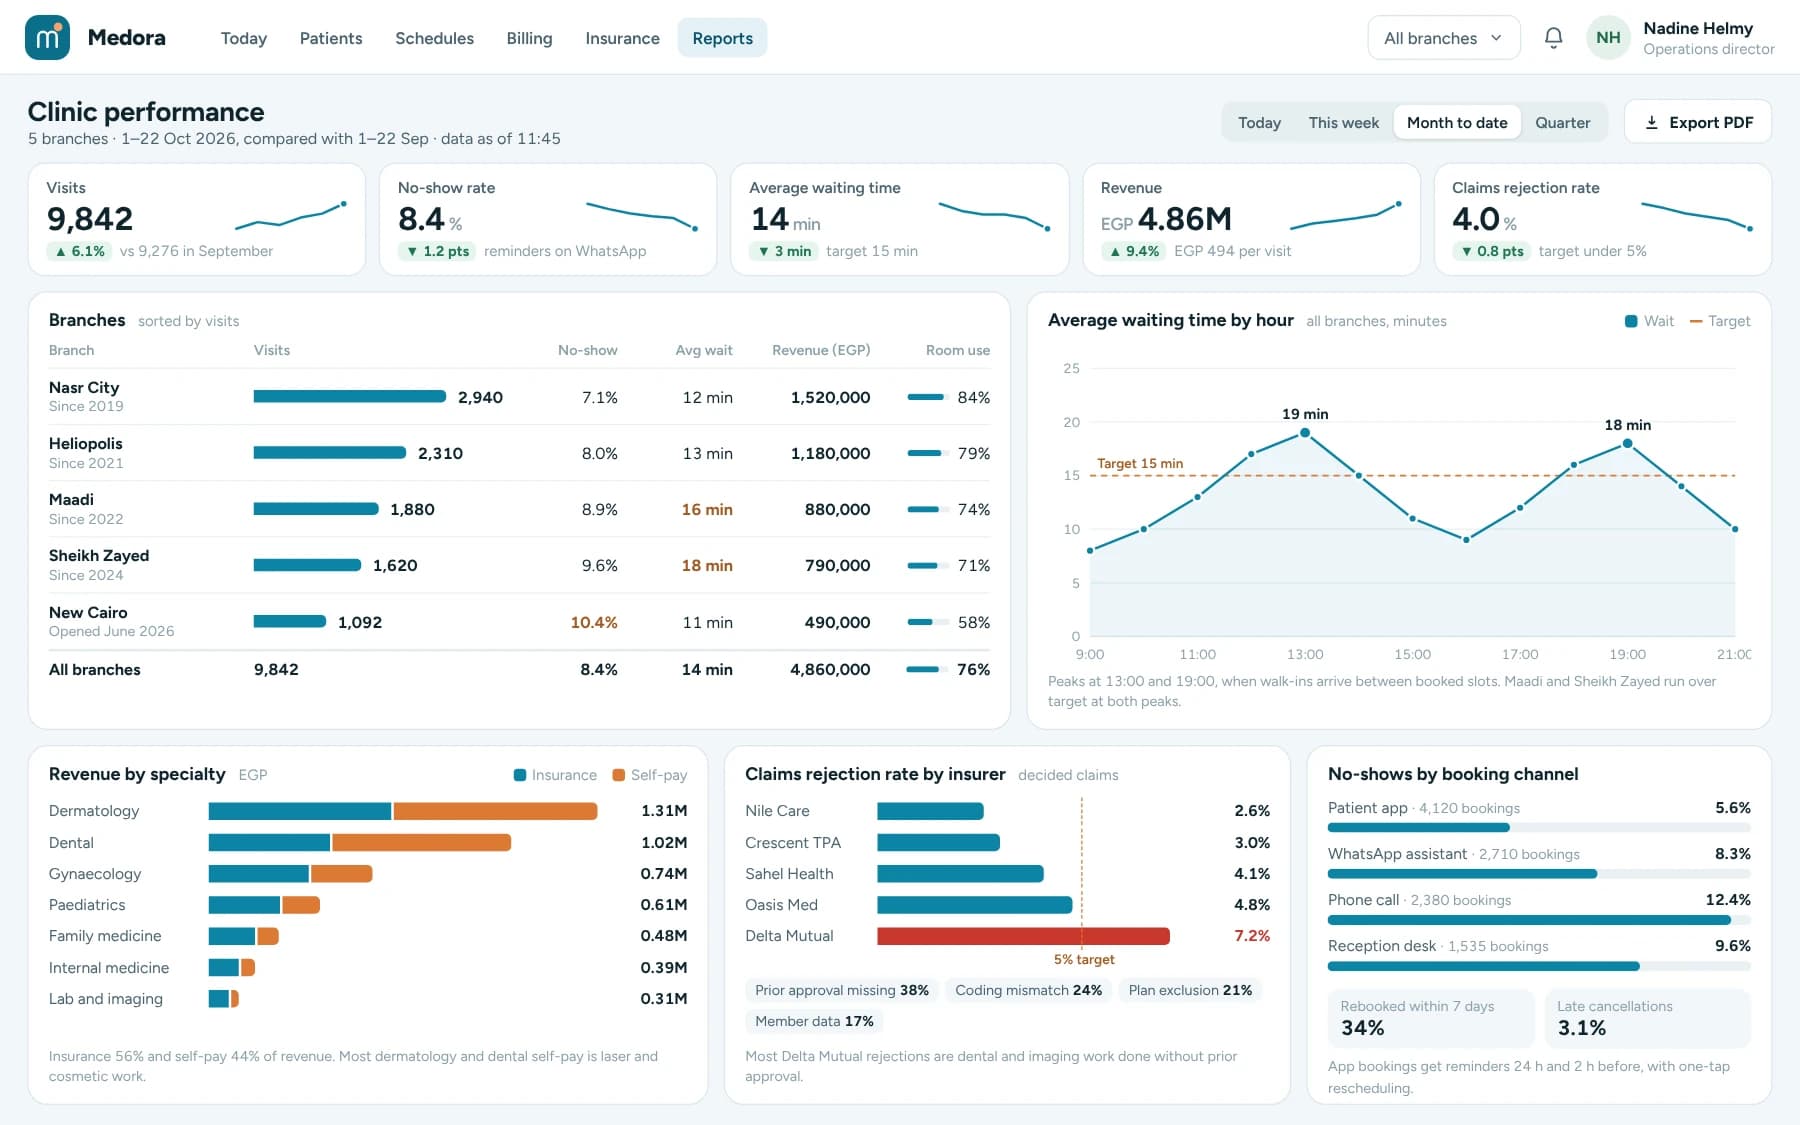Click the Nasr City room use bar
The width and height of the screenshot is (1800, 1125).
pos(926,397)
